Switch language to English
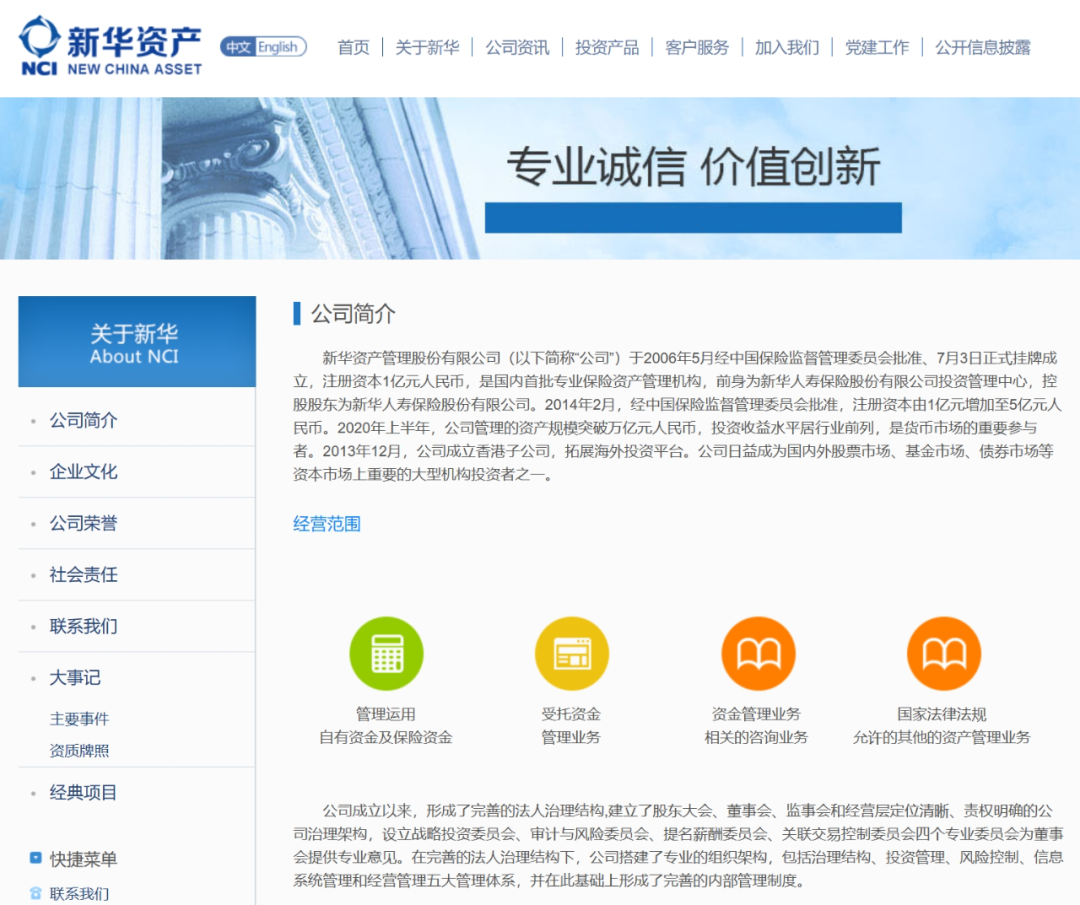1080x905 pixels. (279, 47)
